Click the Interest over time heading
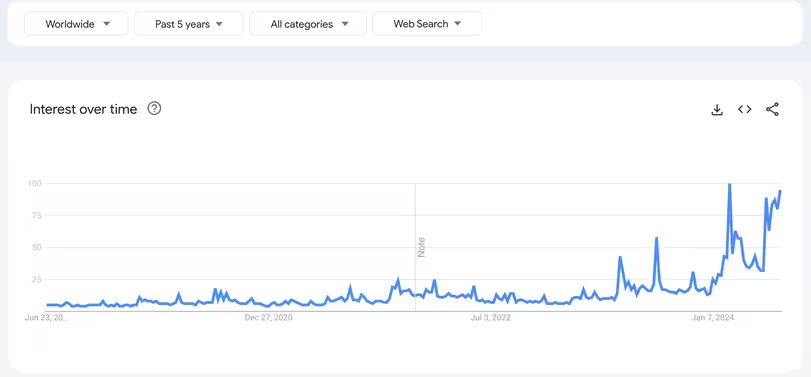Screen dimensions: 811x377 [x=83, y=109]
